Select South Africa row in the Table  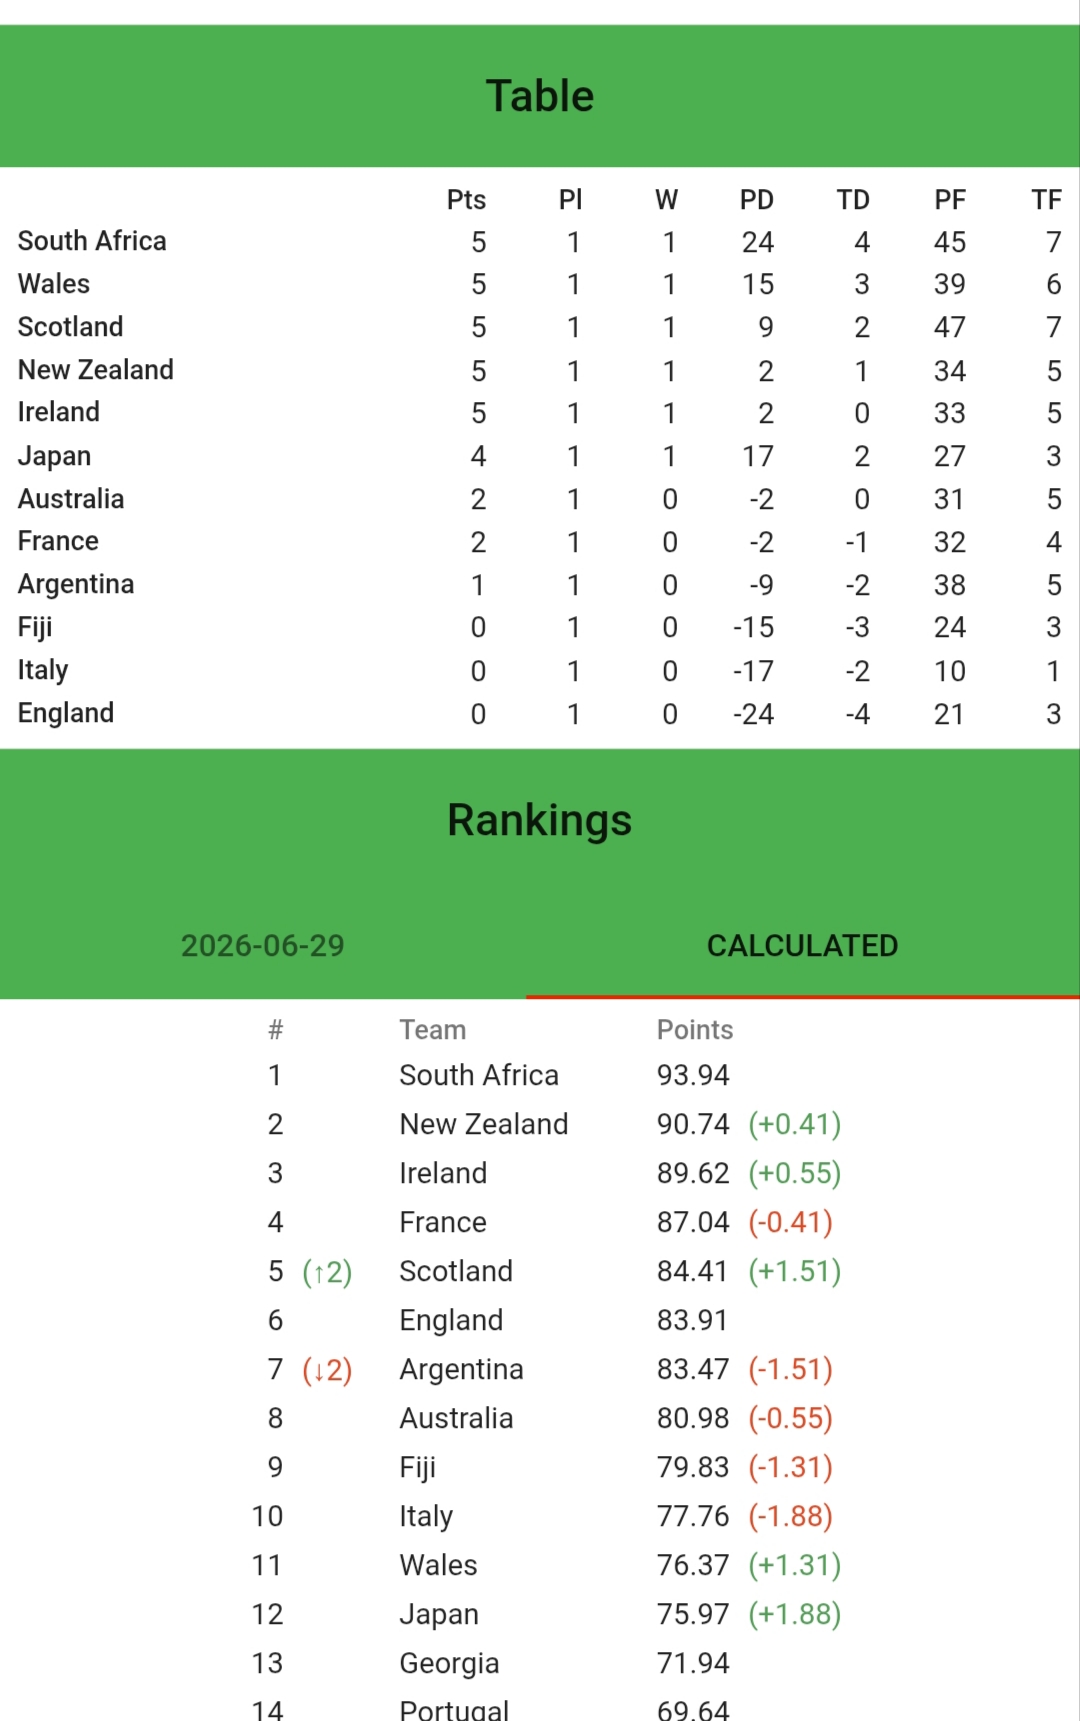(x=540, y=241)
